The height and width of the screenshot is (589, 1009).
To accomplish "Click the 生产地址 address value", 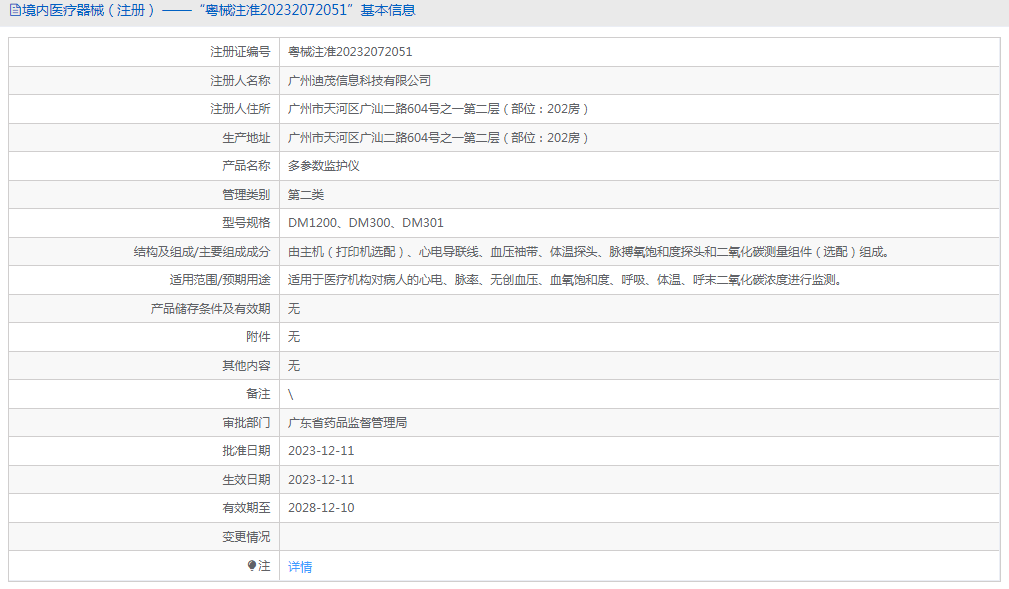I will coord(438,138).
